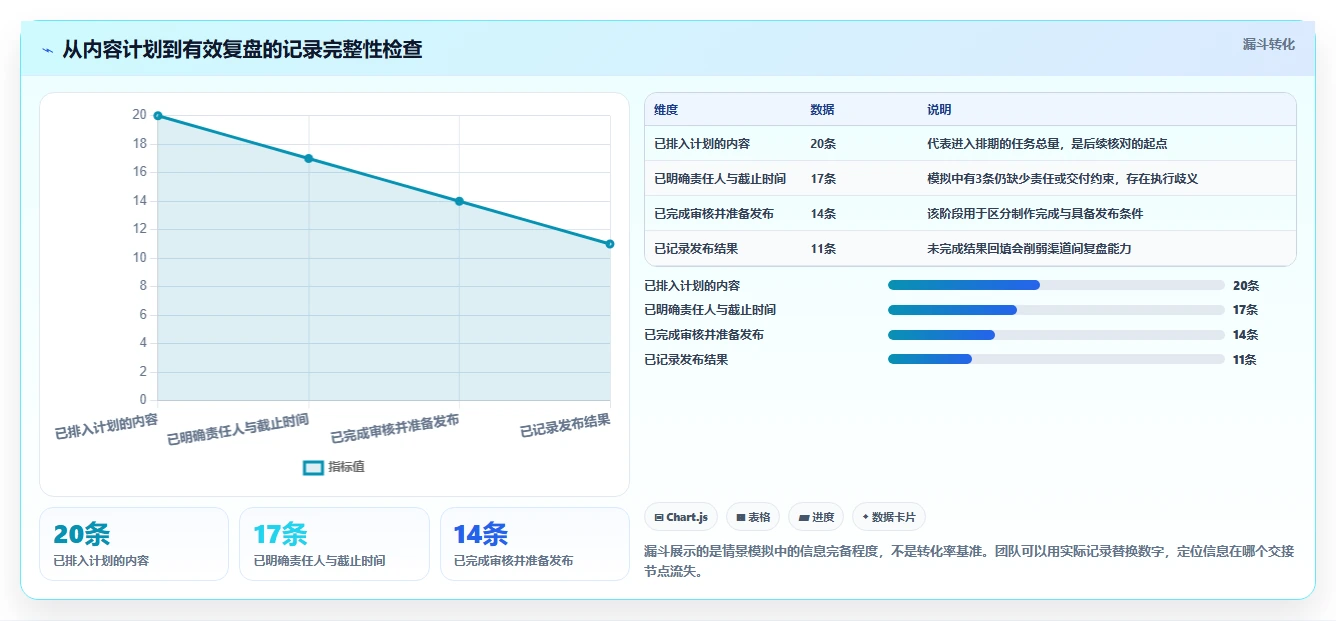The image size is (1336, 621).
Task: Click x-axis label 已排入计划的内容 under chart
Action: point(106,427)
